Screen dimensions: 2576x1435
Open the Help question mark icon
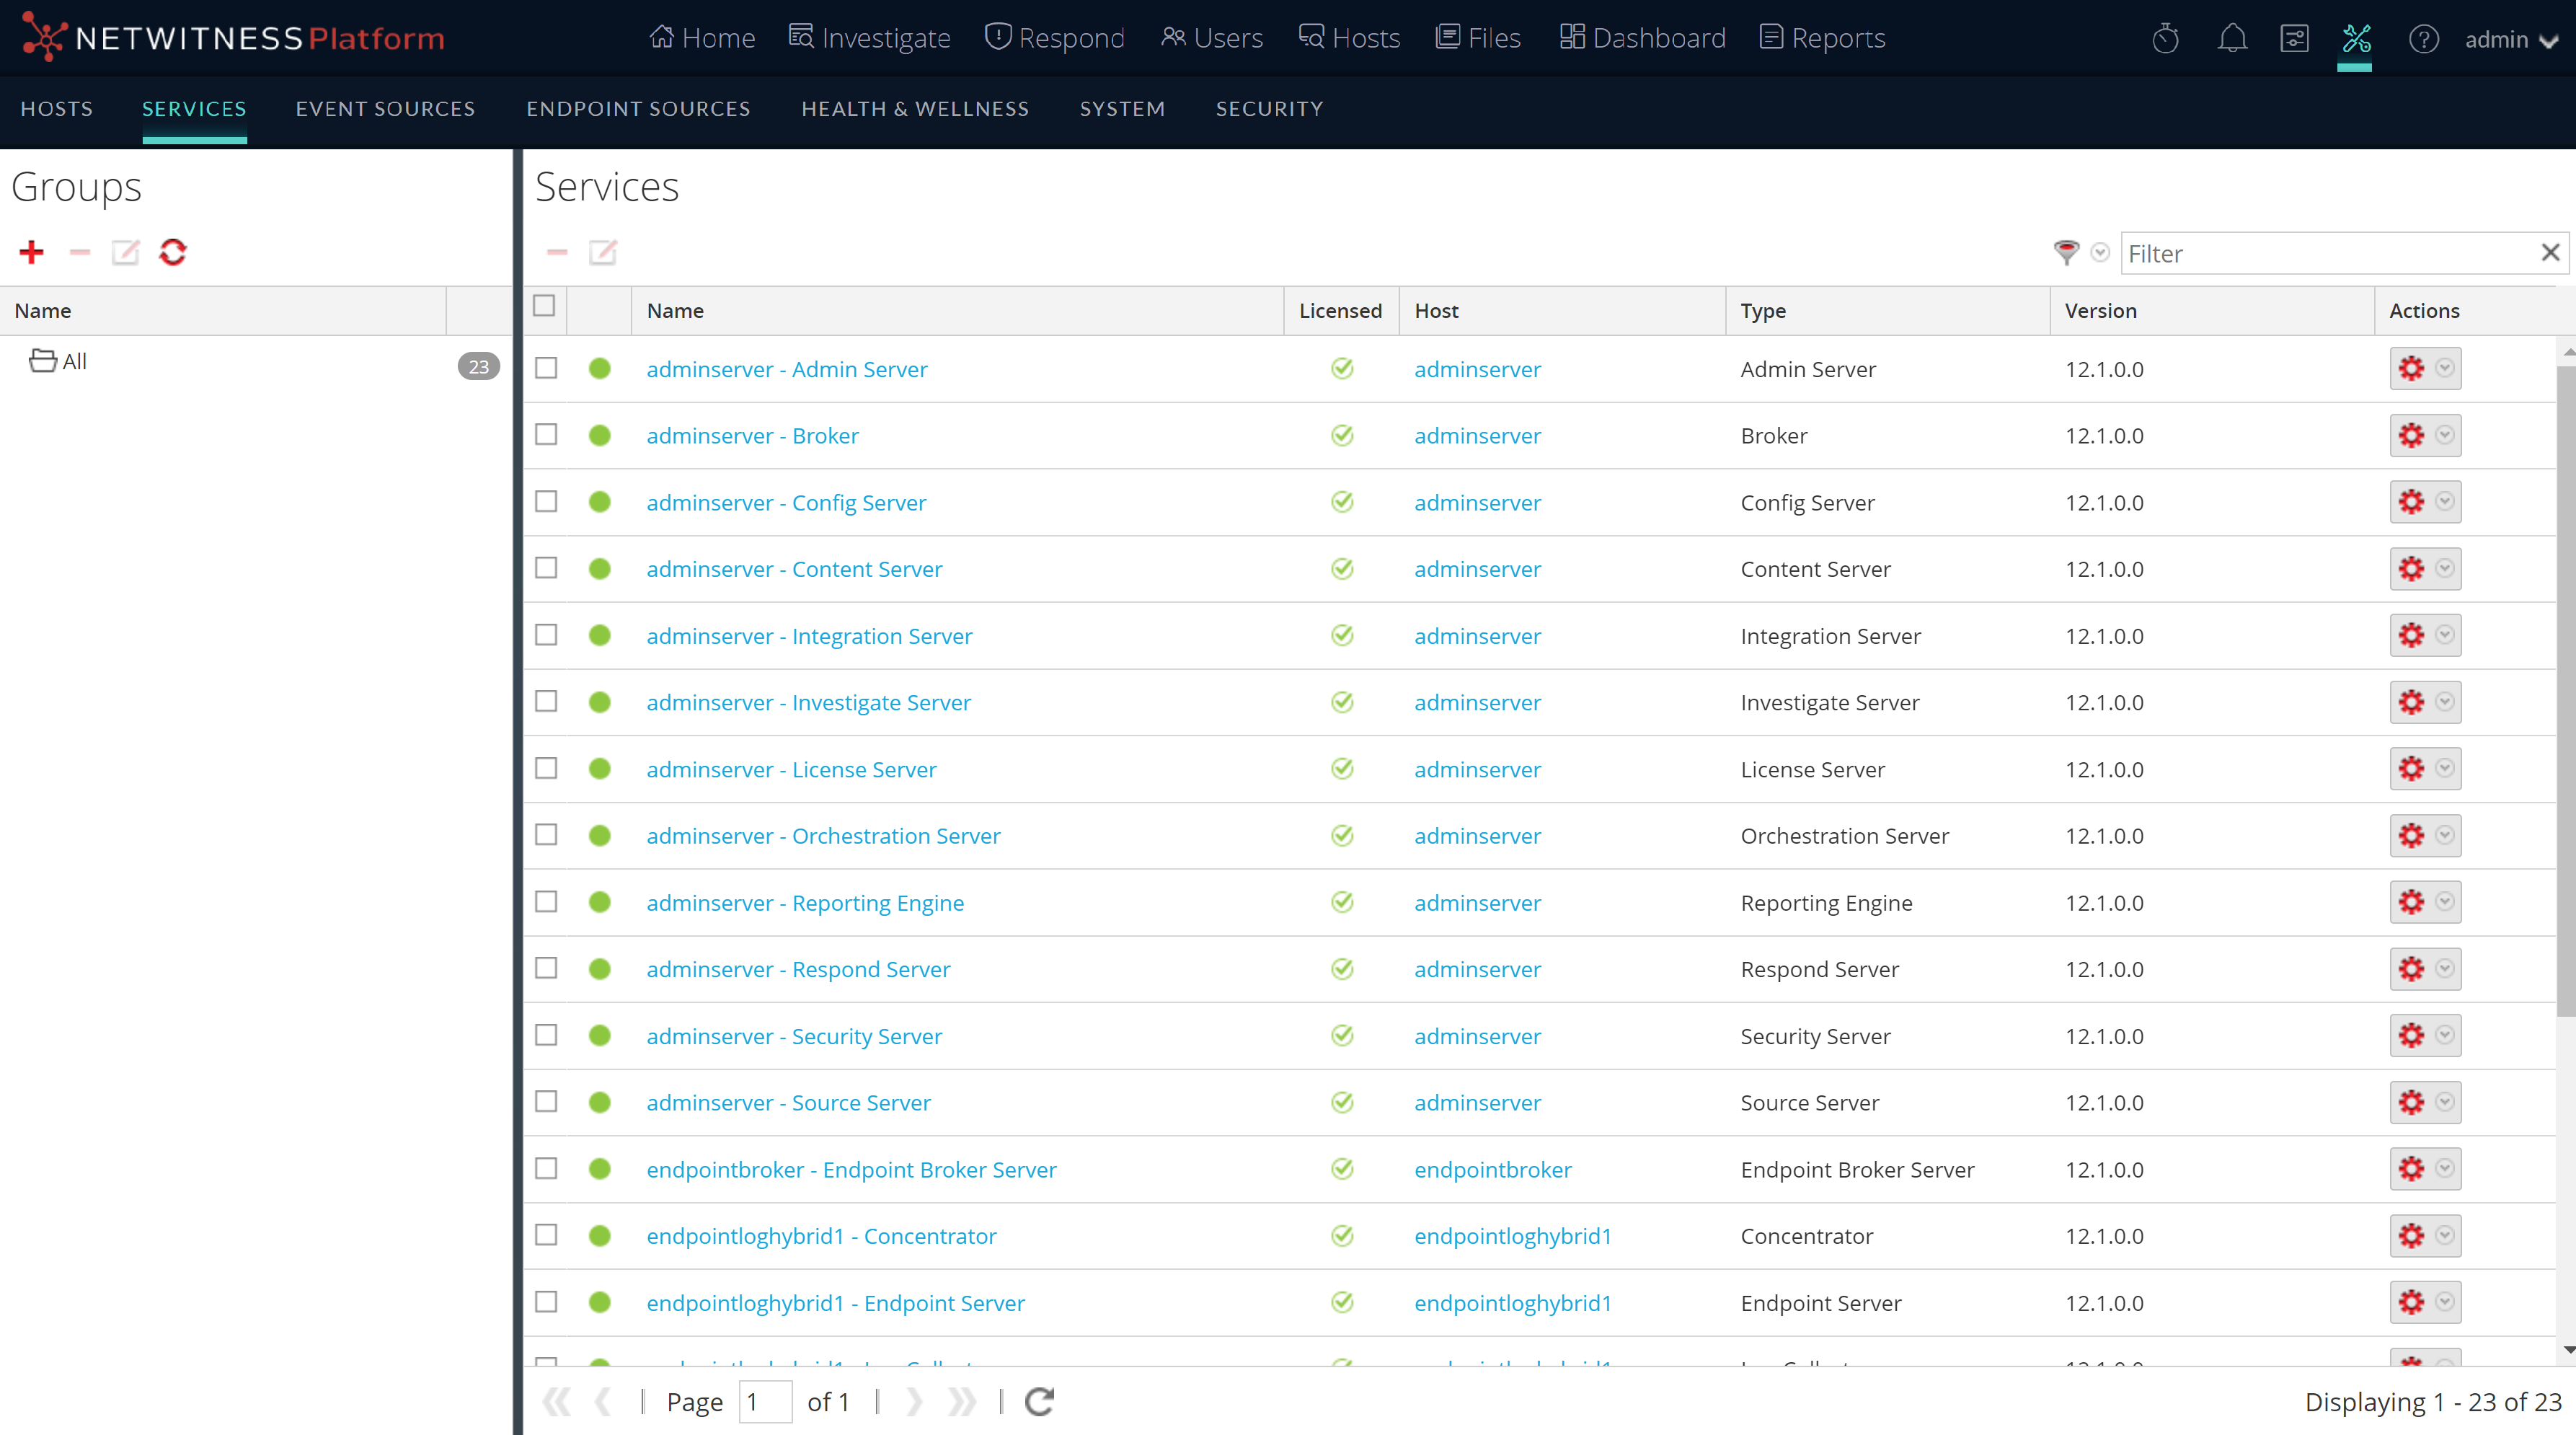click(2424, 38)
